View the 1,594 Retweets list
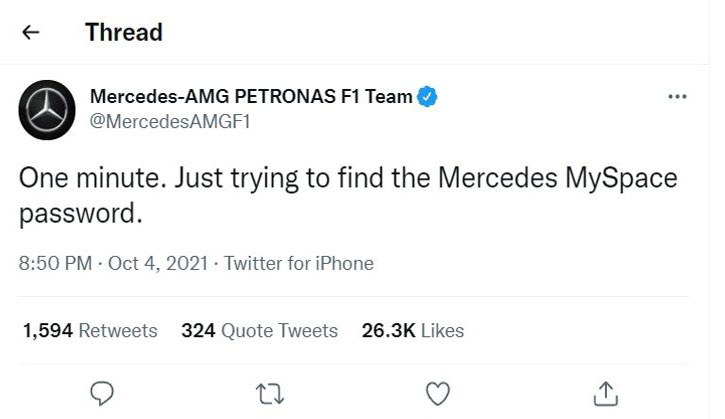Viewport: 725px width, 419px height. click(90, 330)
